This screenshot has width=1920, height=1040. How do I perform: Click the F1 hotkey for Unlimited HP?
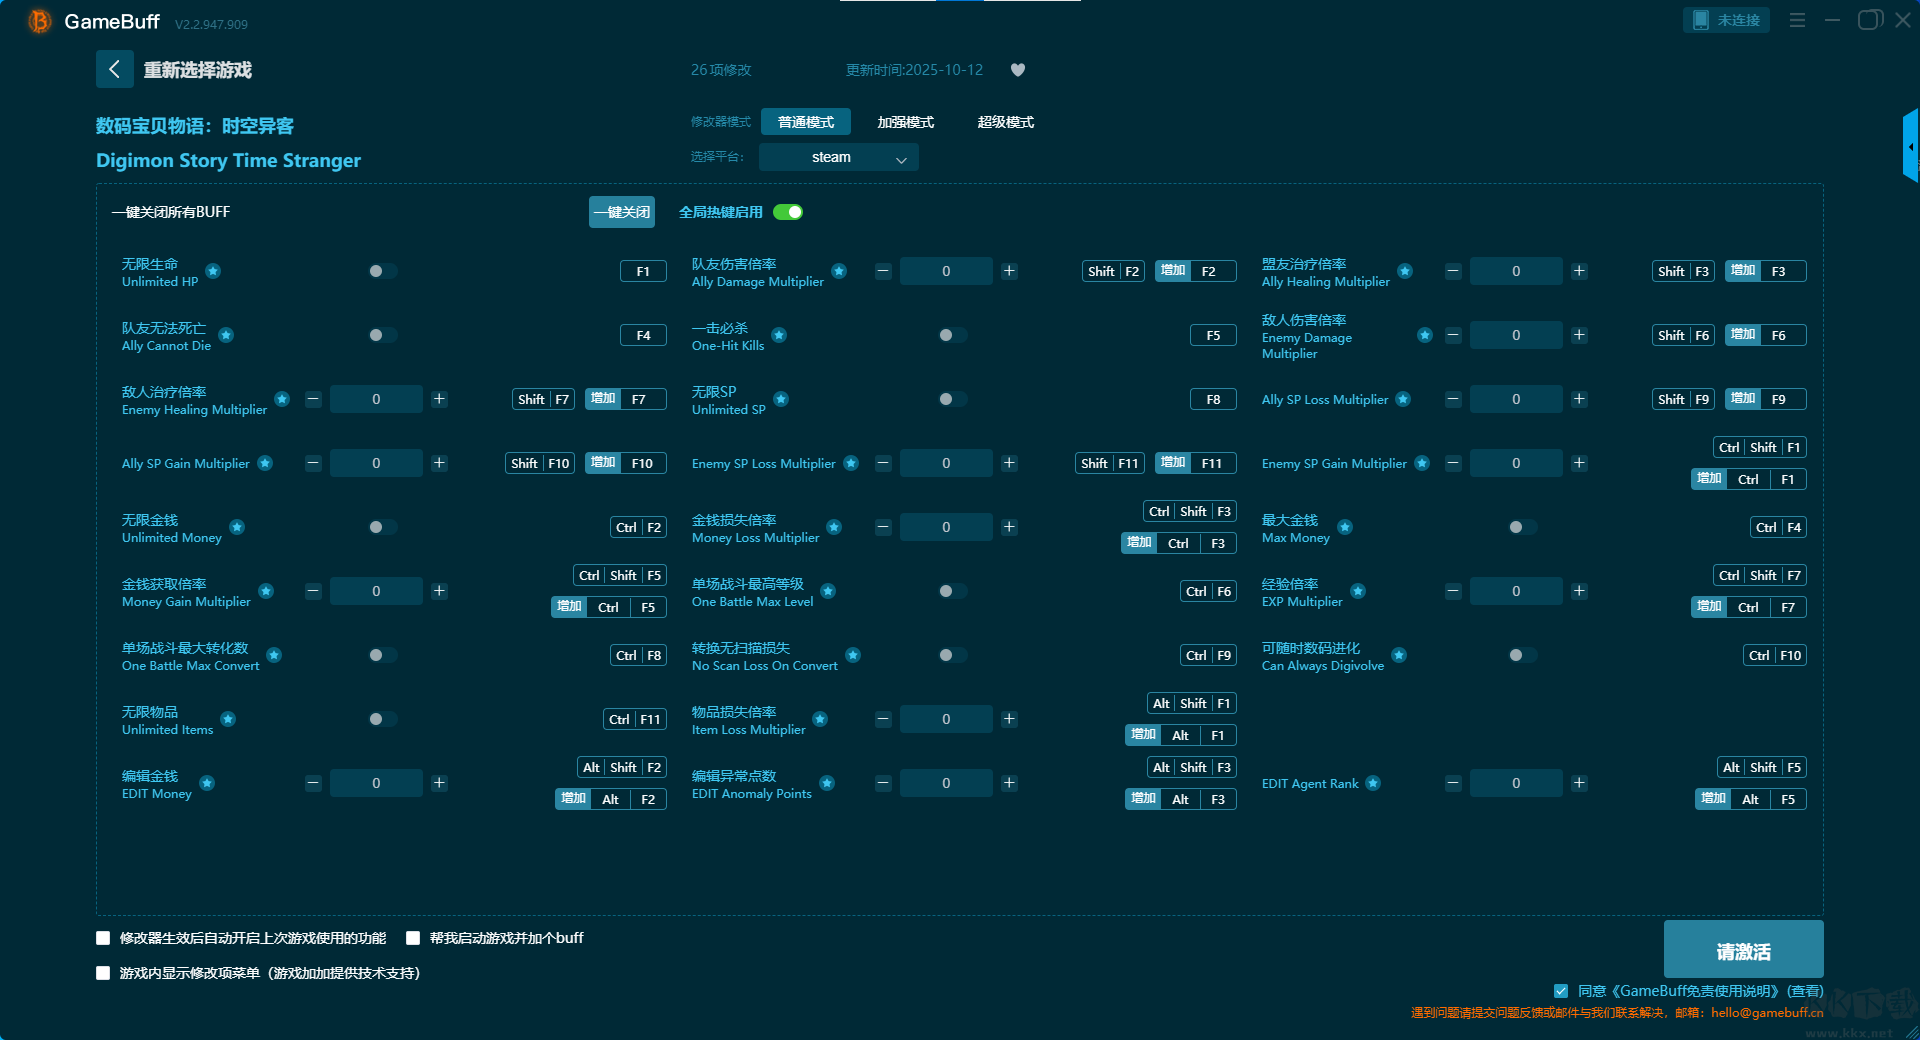click(643, 271)
